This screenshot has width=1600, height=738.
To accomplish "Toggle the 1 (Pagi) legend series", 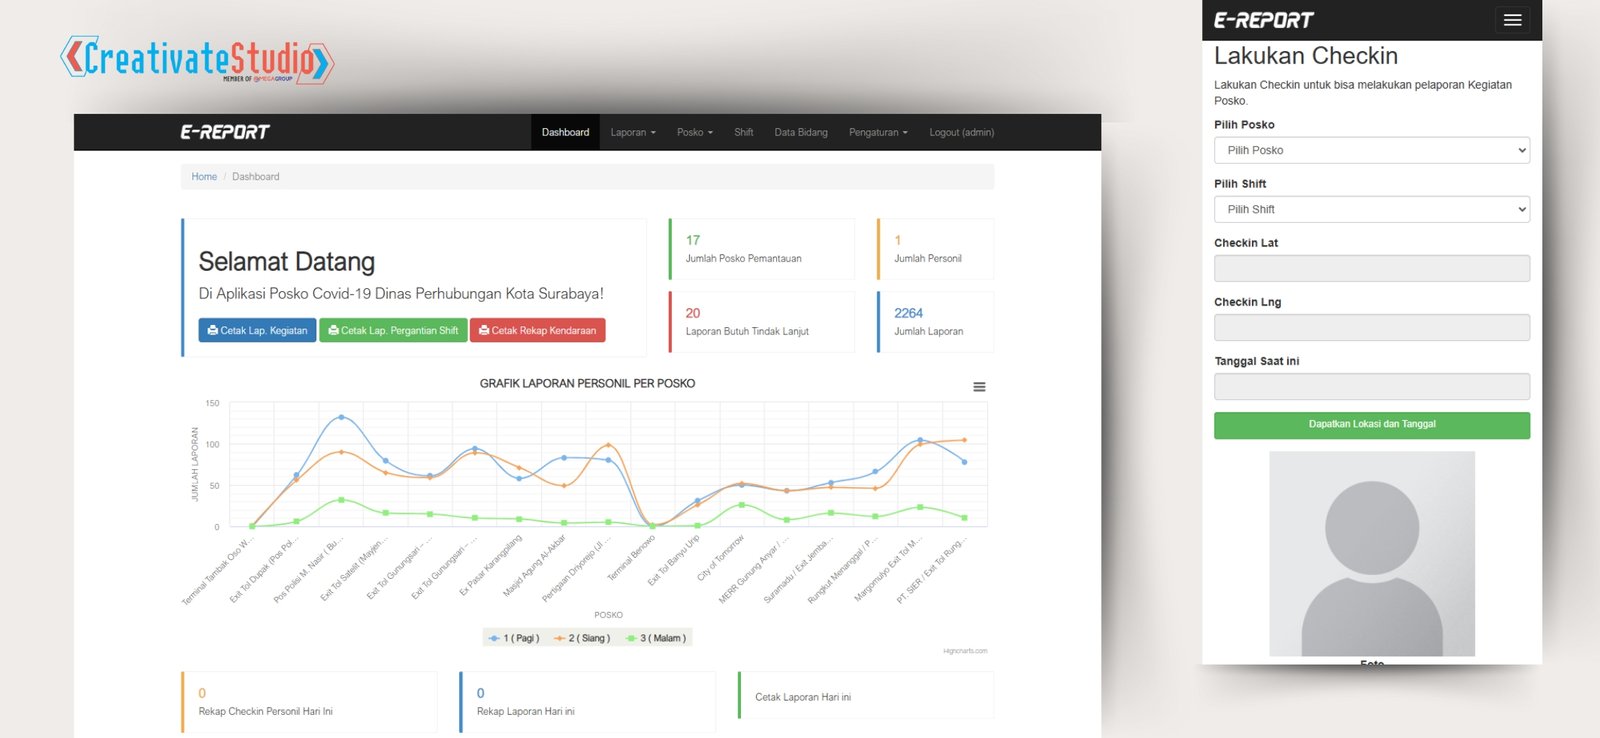I will 514,638.
